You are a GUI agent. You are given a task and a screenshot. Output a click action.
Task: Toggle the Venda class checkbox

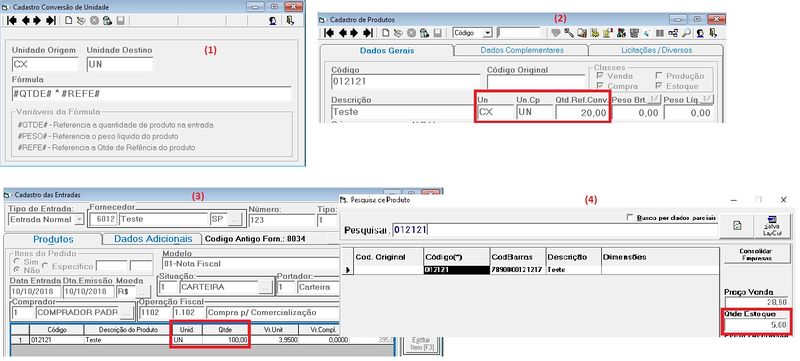coord(599,75)
